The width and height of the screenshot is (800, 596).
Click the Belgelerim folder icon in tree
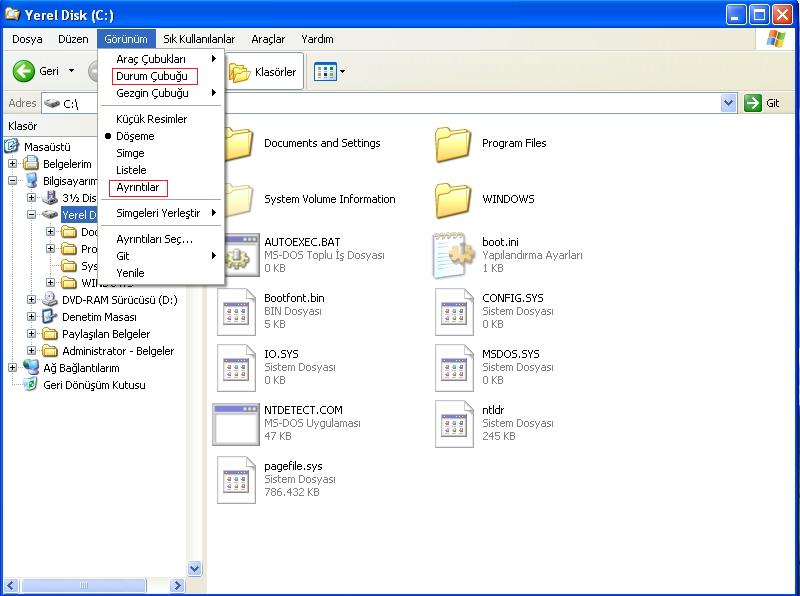(x=31, y=163)
